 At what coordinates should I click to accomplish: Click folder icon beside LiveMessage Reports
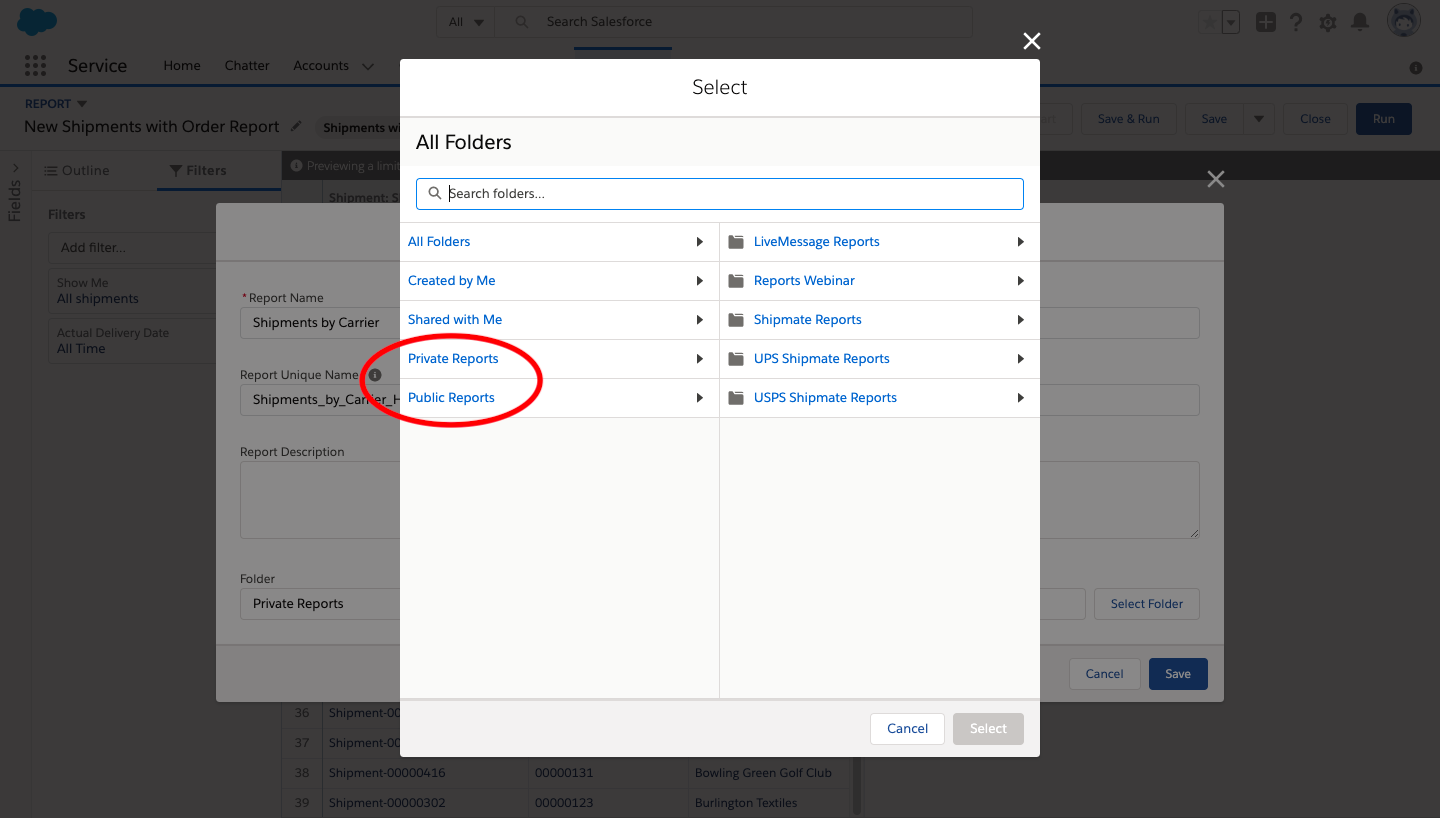[x=736, y=242]
